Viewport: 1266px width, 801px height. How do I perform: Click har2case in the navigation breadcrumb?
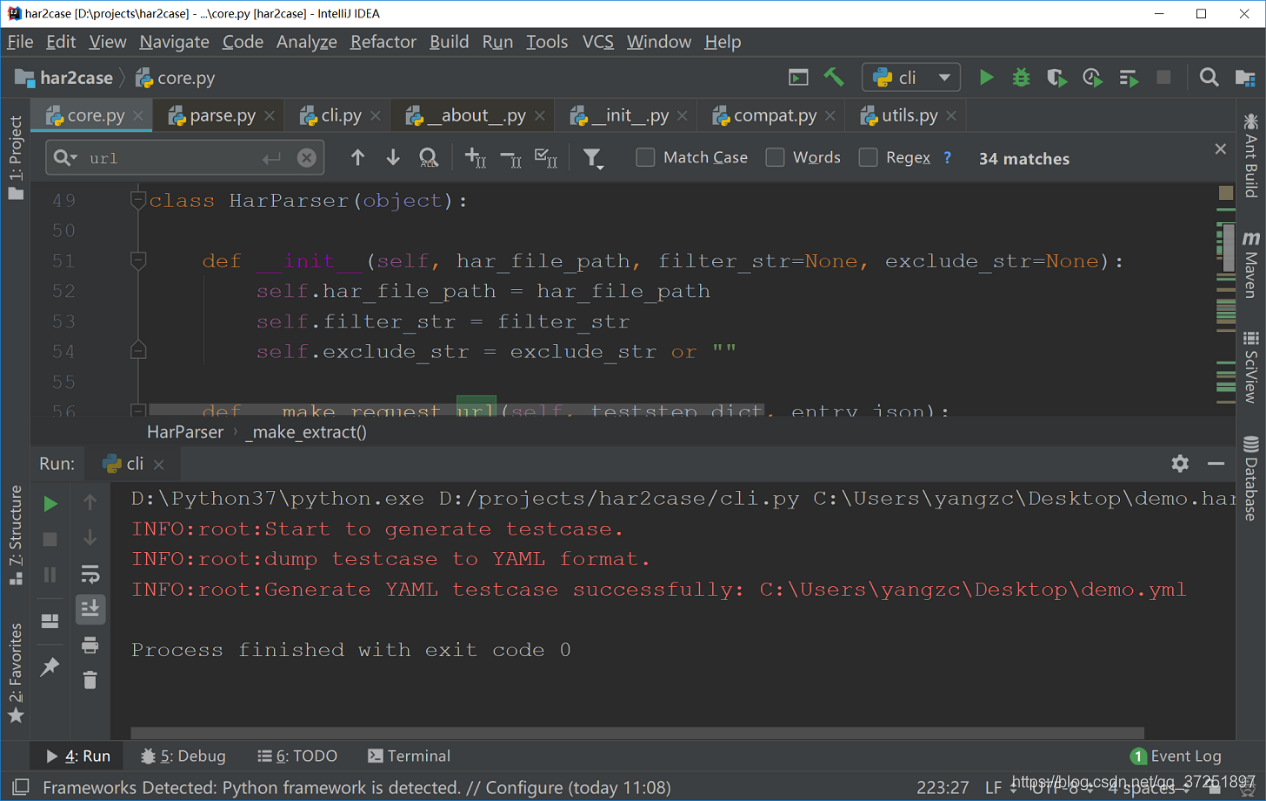click(64, 78)
